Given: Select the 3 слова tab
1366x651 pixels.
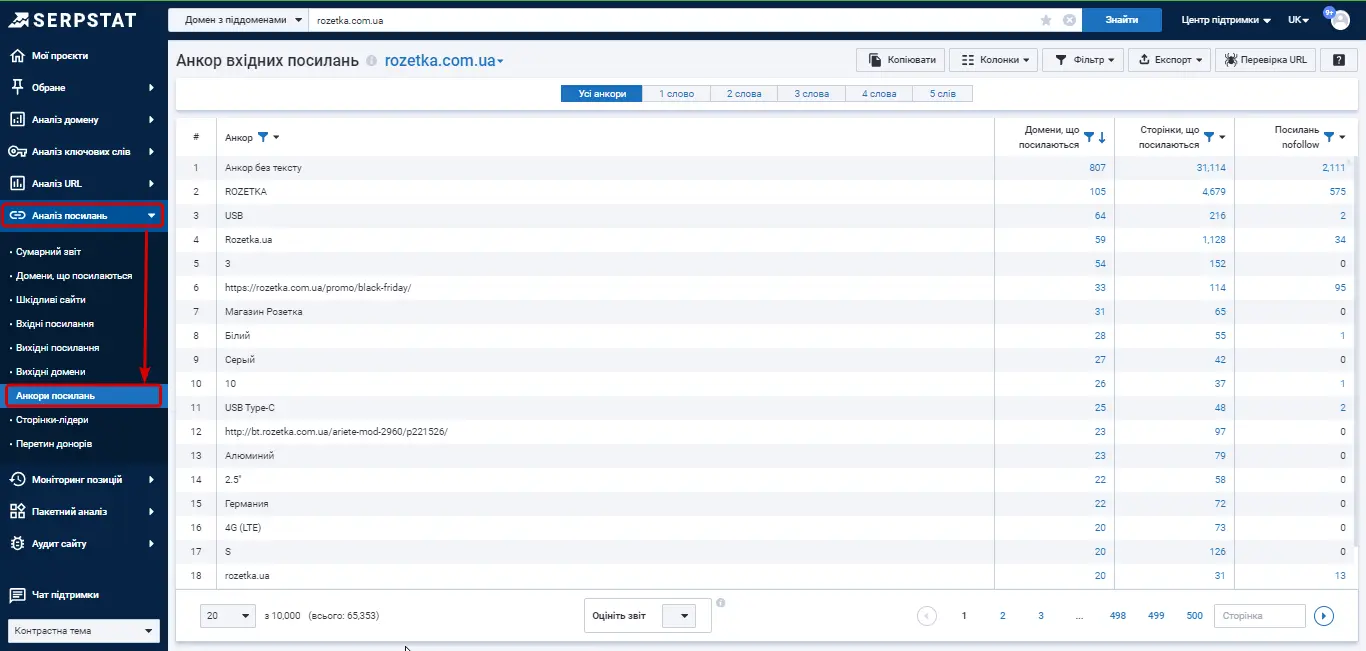Looking at the screenshot, I should (x=811, y=94).
